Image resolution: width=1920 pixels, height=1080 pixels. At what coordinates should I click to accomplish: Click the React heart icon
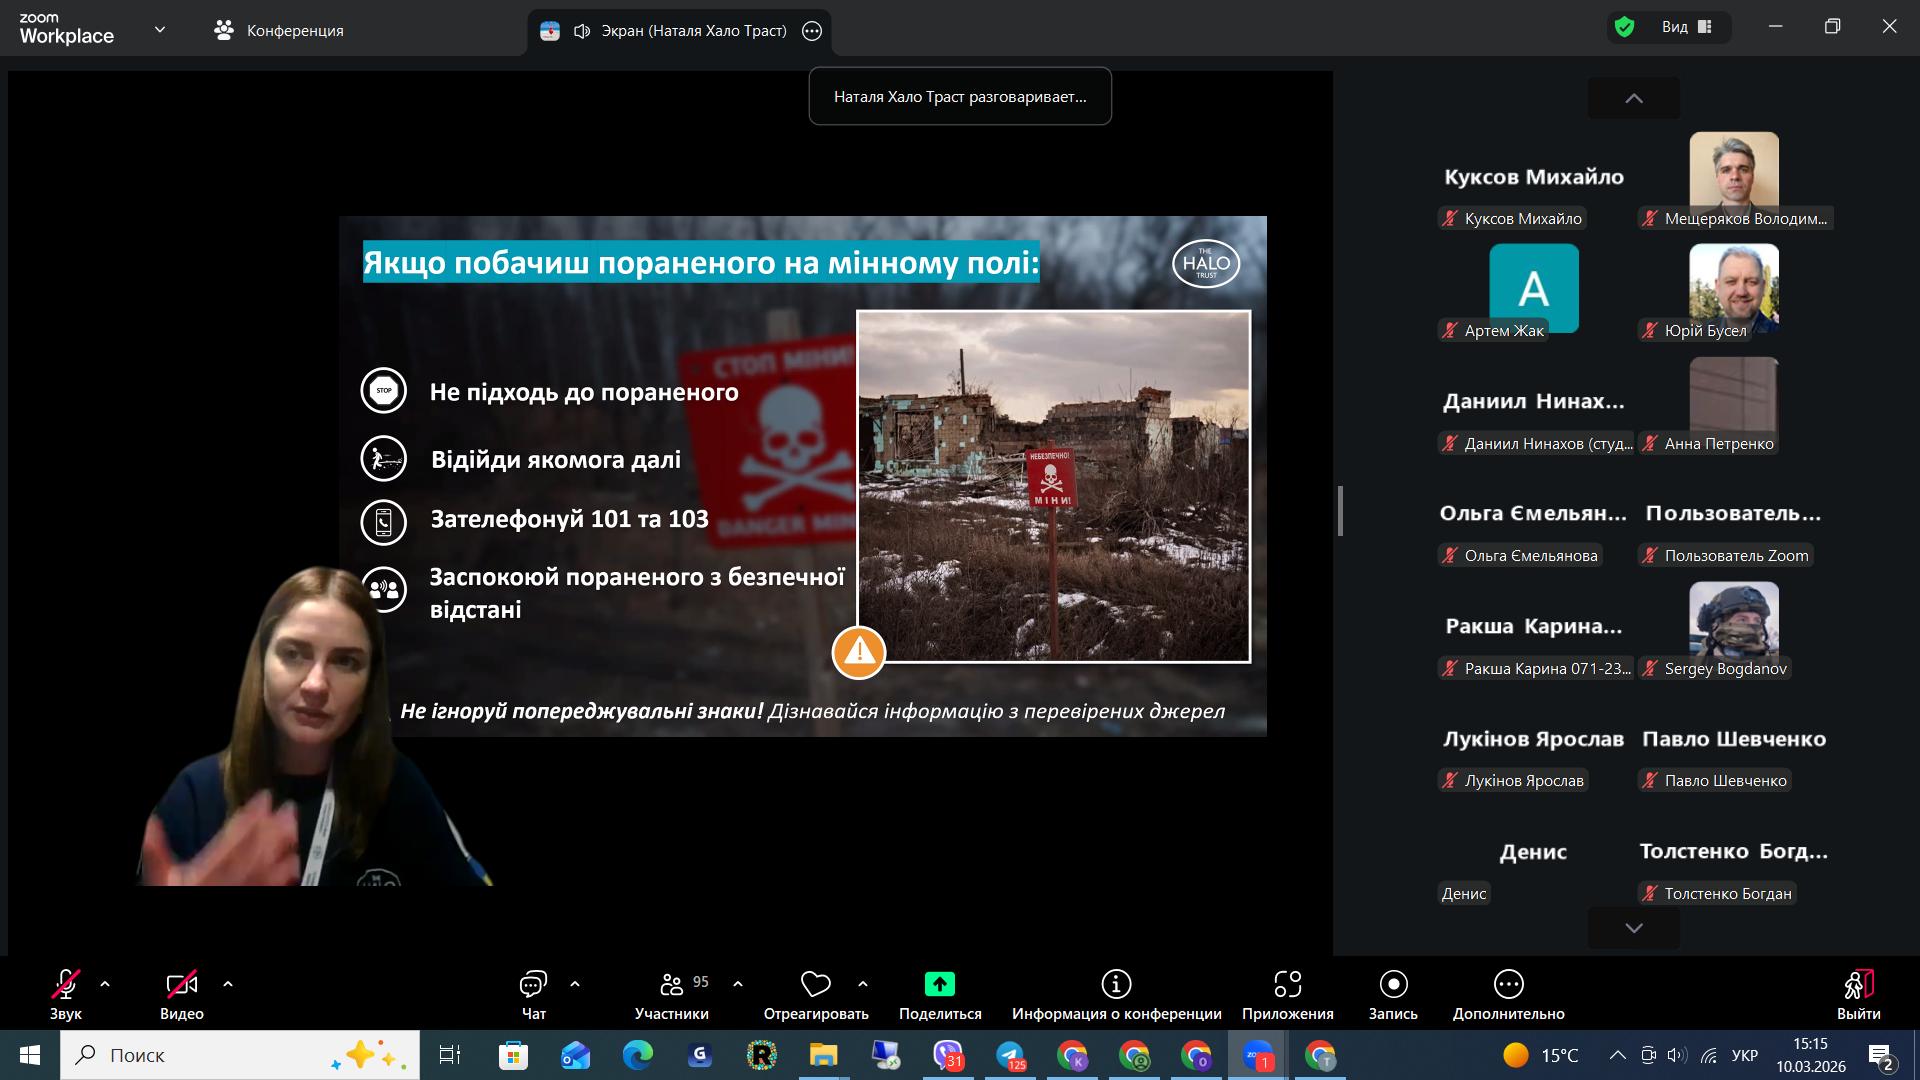pyautogui.click(x=815, y=985)
